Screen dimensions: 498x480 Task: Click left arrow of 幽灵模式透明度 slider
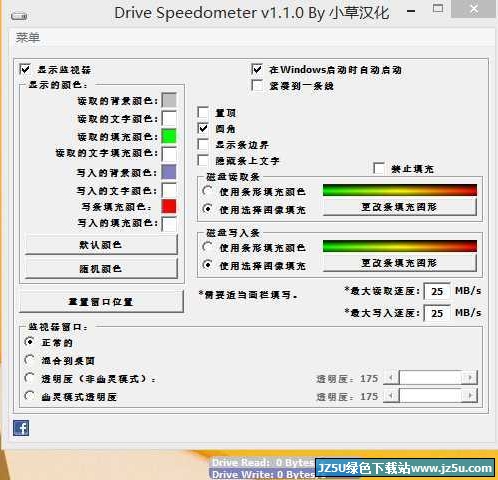tap(391, 396)
